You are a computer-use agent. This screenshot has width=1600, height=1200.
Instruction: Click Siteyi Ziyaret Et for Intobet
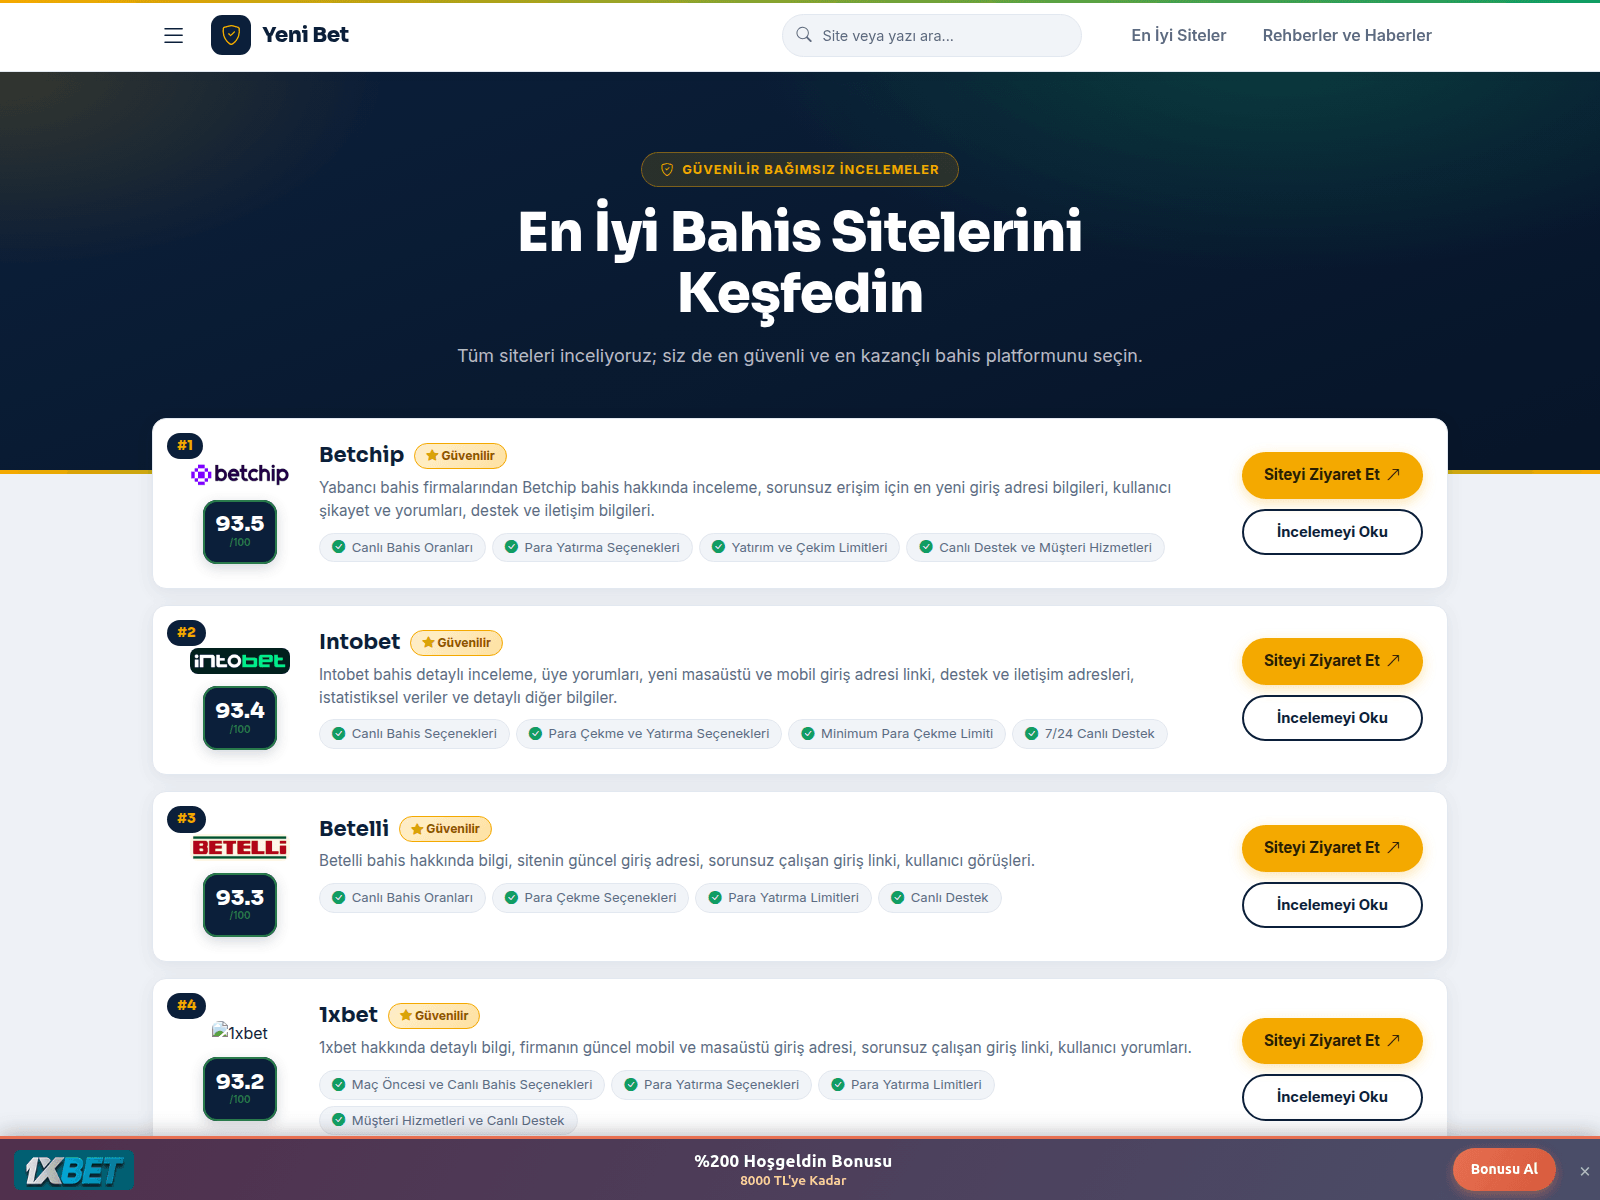1332,661
